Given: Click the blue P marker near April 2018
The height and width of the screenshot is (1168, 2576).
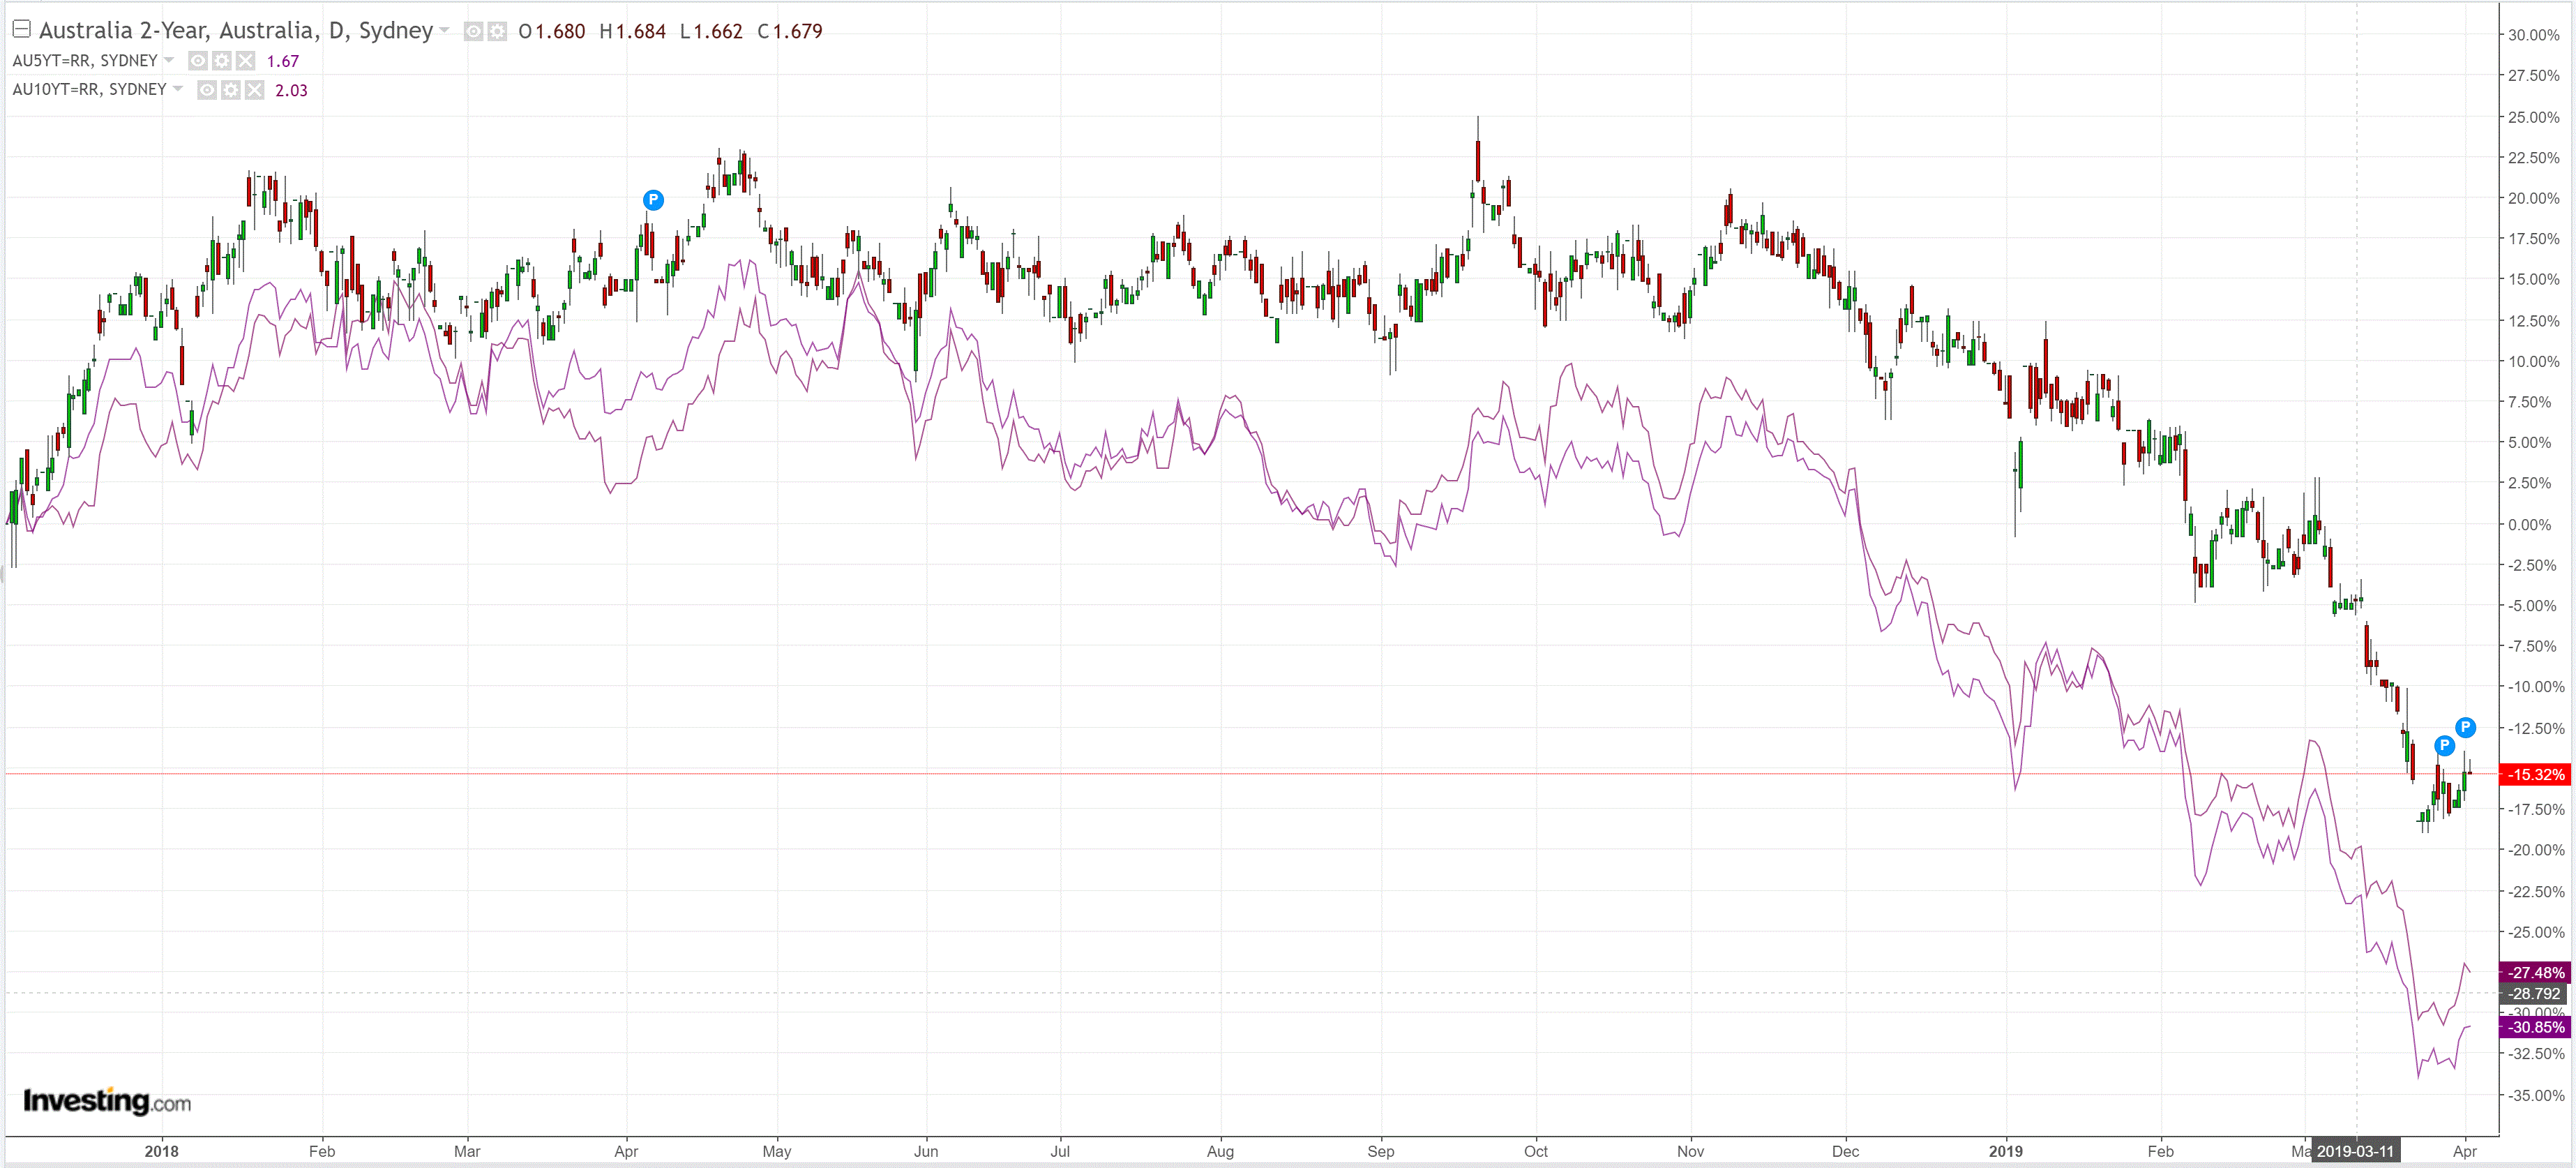Looking at the screenshot, I should [653, 200].
